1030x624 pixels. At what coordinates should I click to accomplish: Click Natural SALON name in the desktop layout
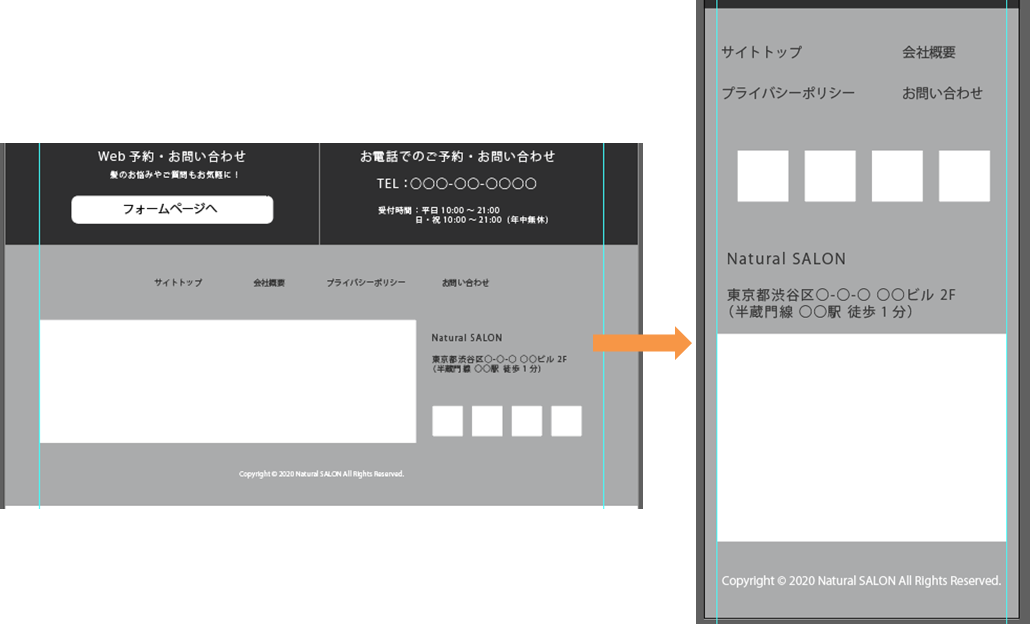[x=467, y=338]
